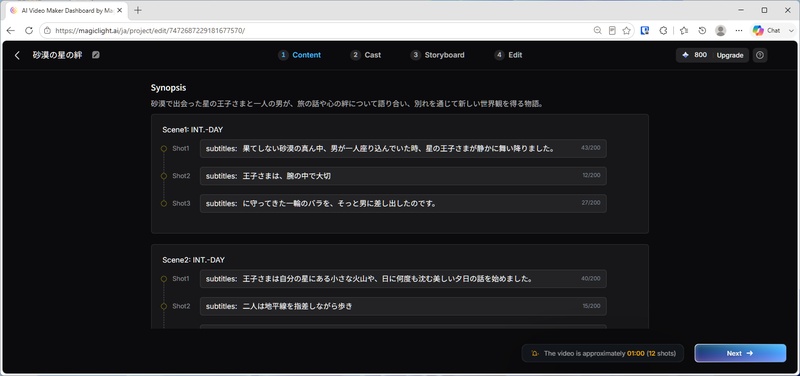View site information lock icon
This screenshot has width=800, height=376.
[x=47, y=31]
